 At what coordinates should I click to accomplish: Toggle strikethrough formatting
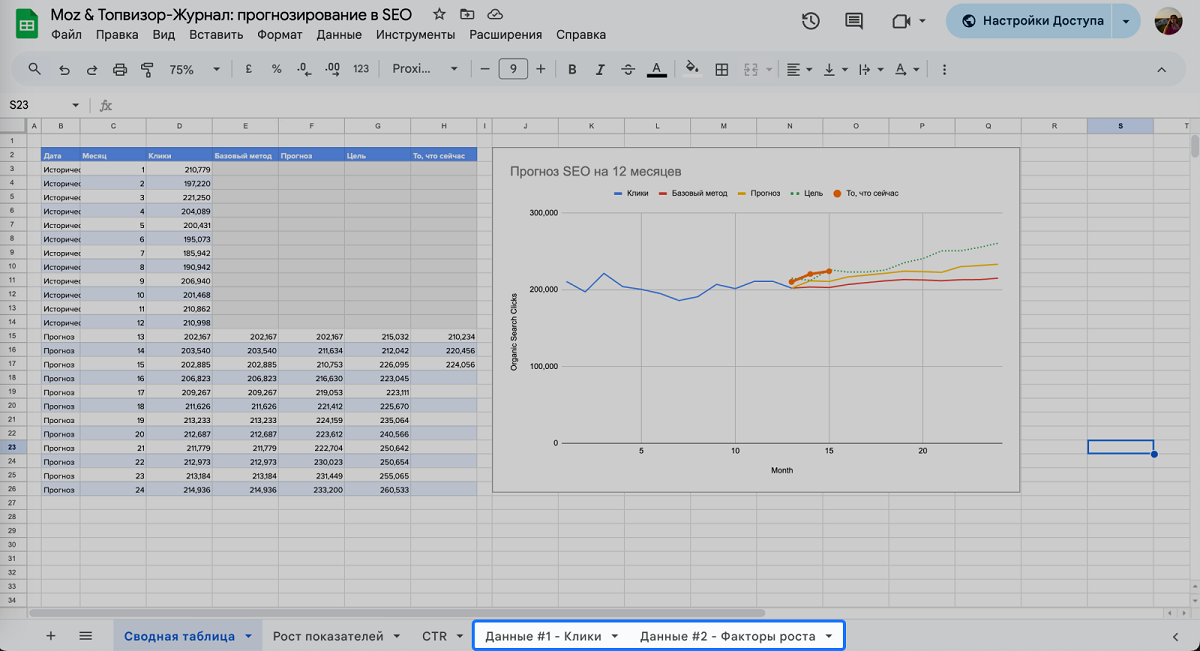click(628, 69)
